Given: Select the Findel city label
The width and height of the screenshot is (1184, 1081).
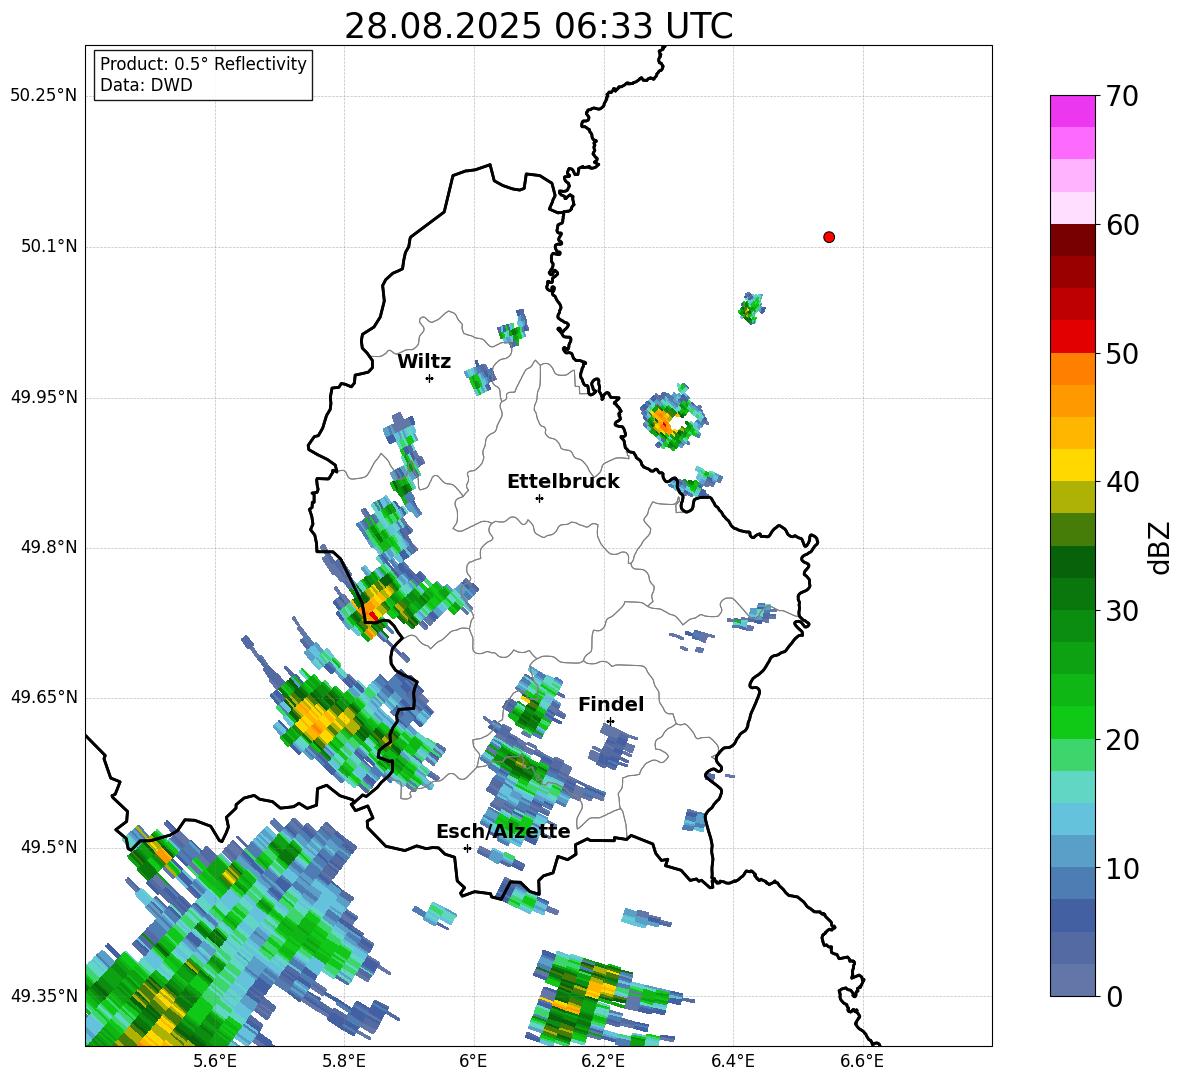Looking at the screenshot, I should [x=611, y=704].
